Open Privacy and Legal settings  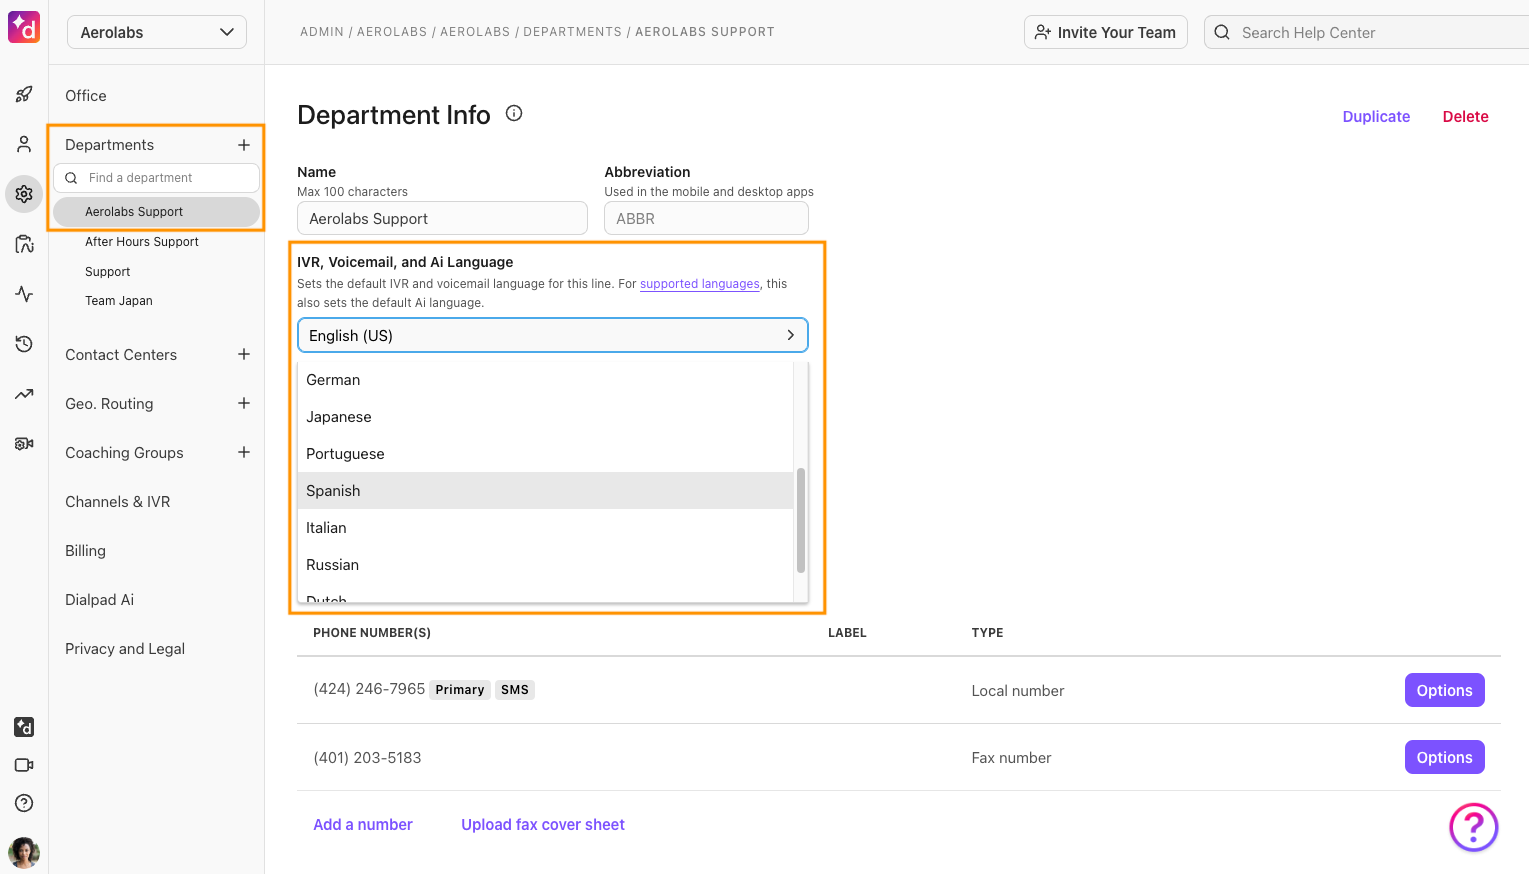click(x=125, y=649)
